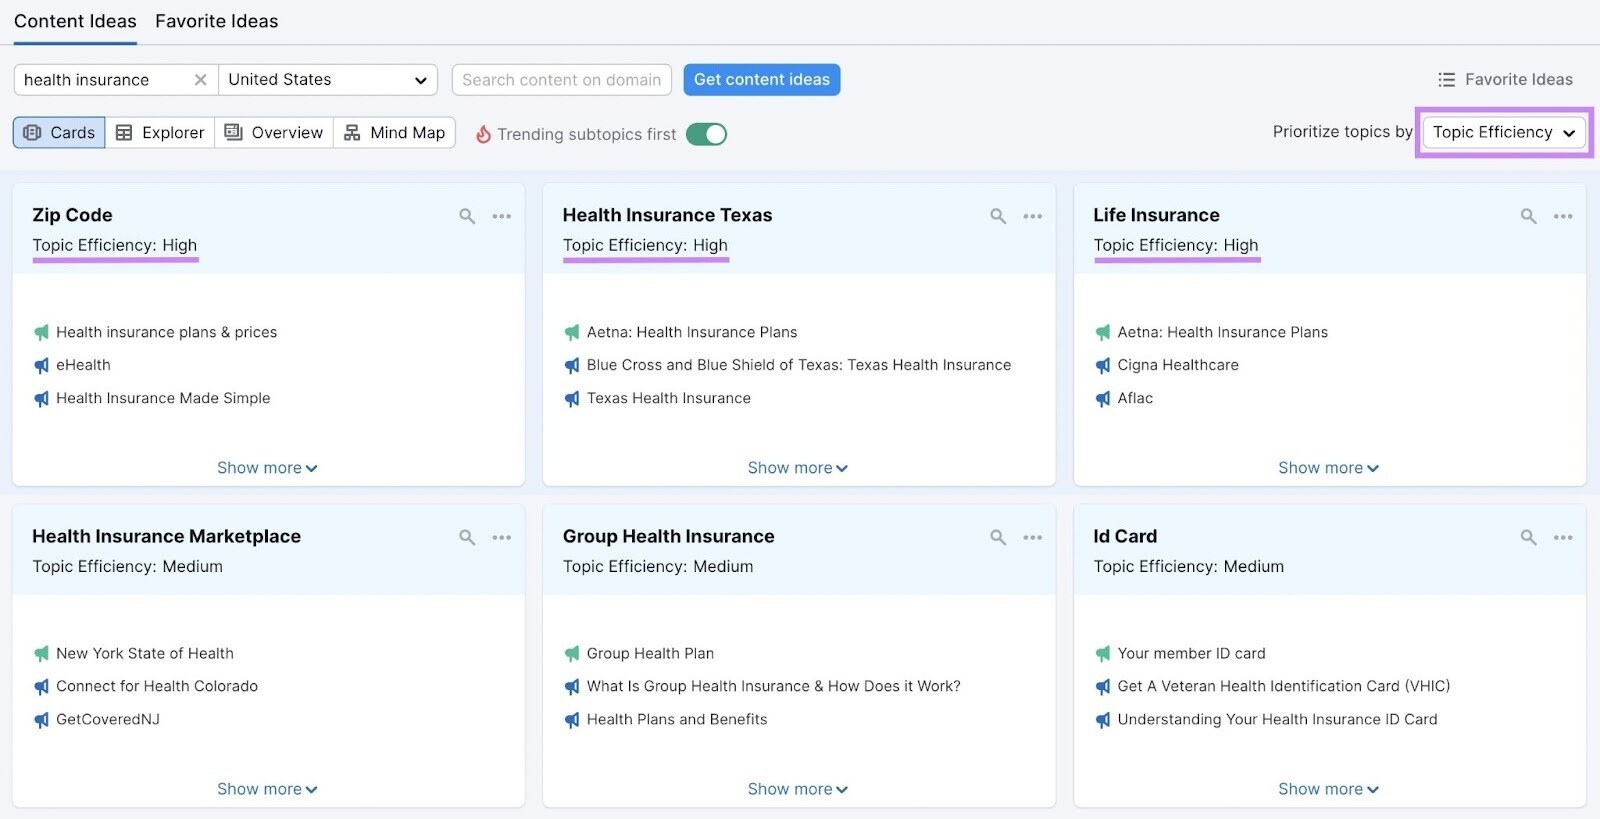Click green megaphone beside Group Health Plan
1600x819 pixels.
[572, 654]
